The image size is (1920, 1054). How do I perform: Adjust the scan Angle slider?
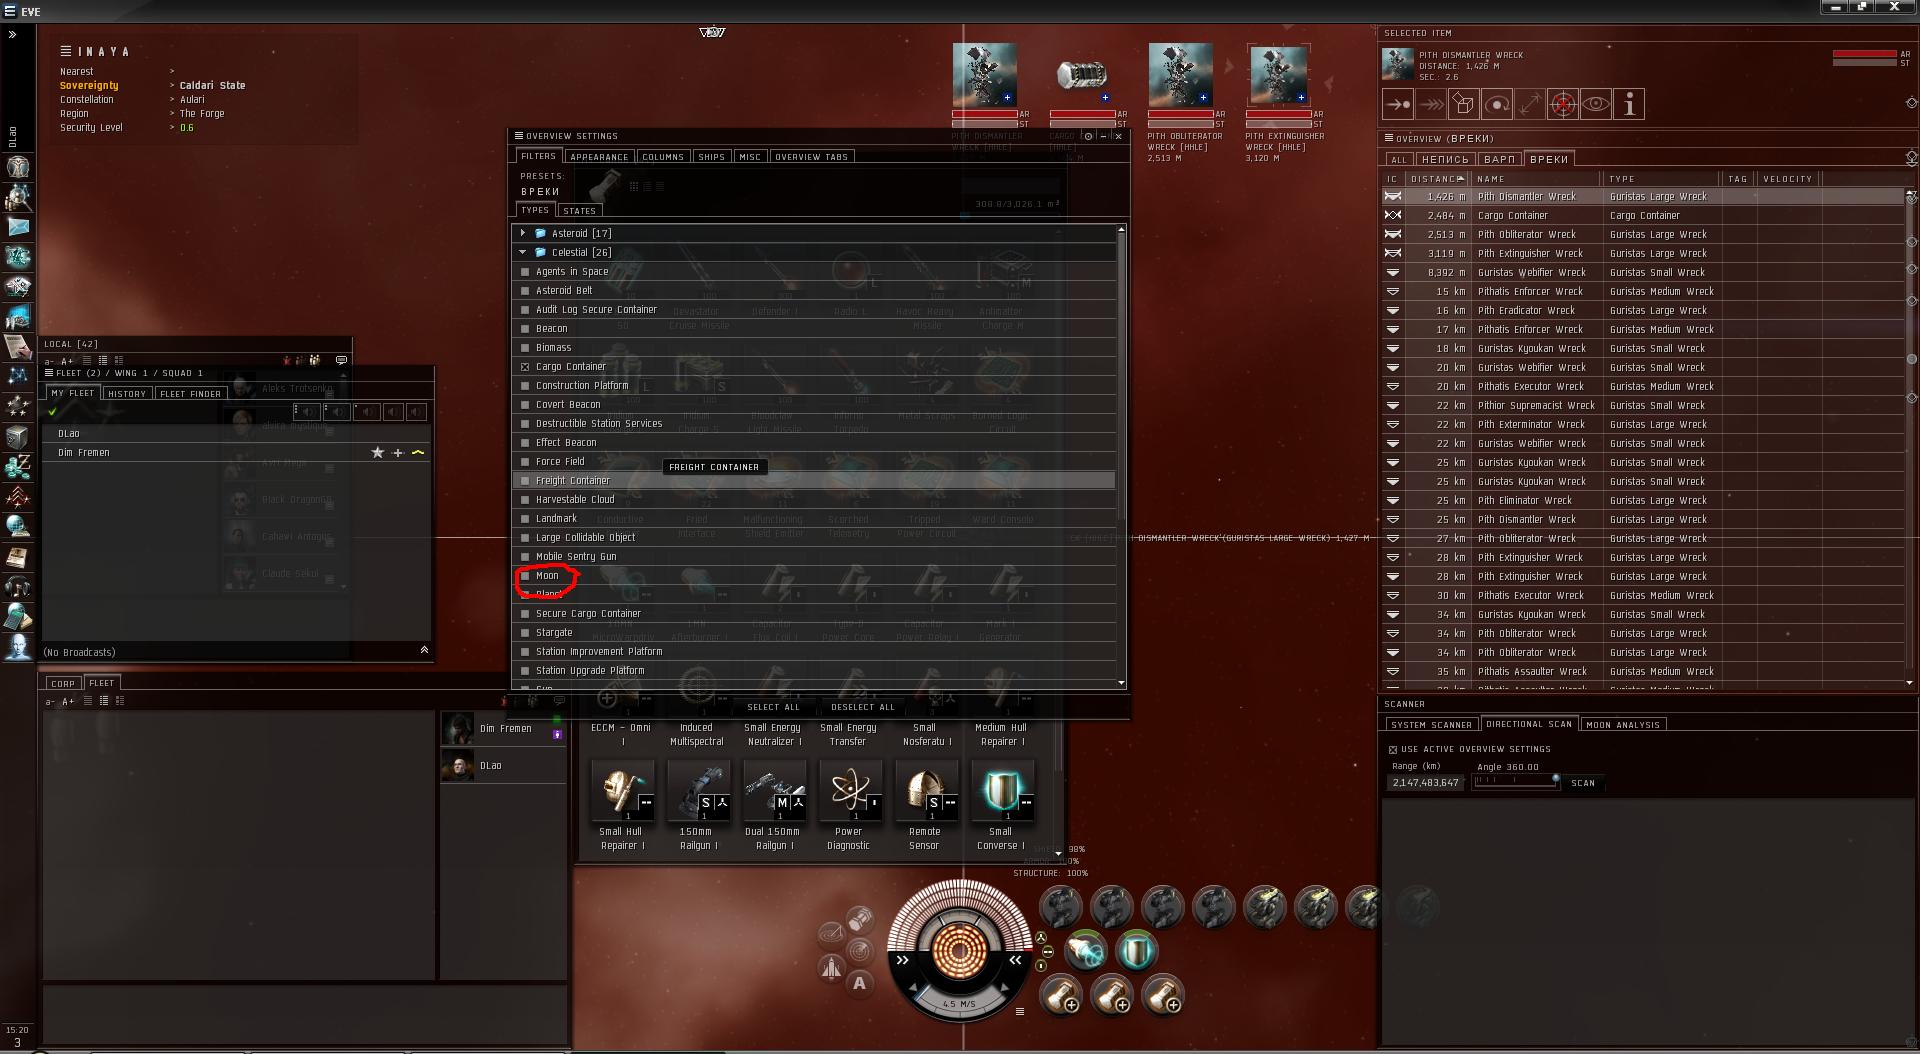pos(1516,781)
